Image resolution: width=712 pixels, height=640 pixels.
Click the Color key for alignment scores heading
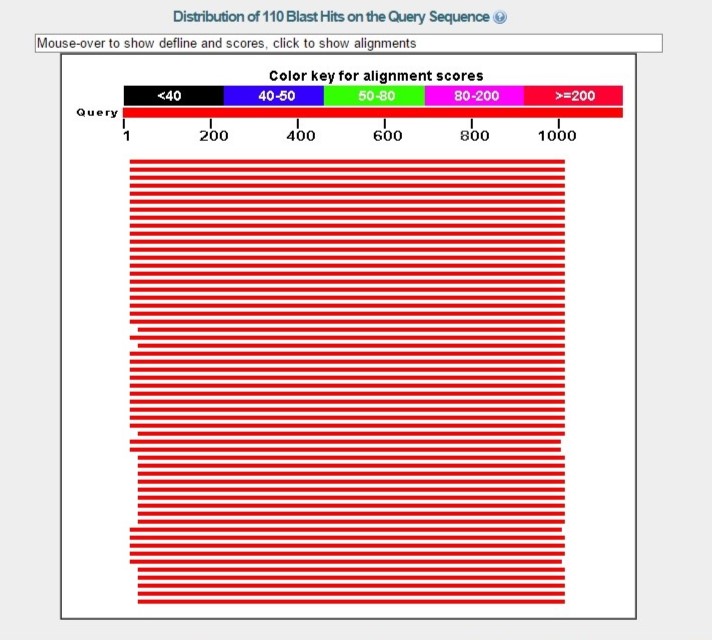375,76
